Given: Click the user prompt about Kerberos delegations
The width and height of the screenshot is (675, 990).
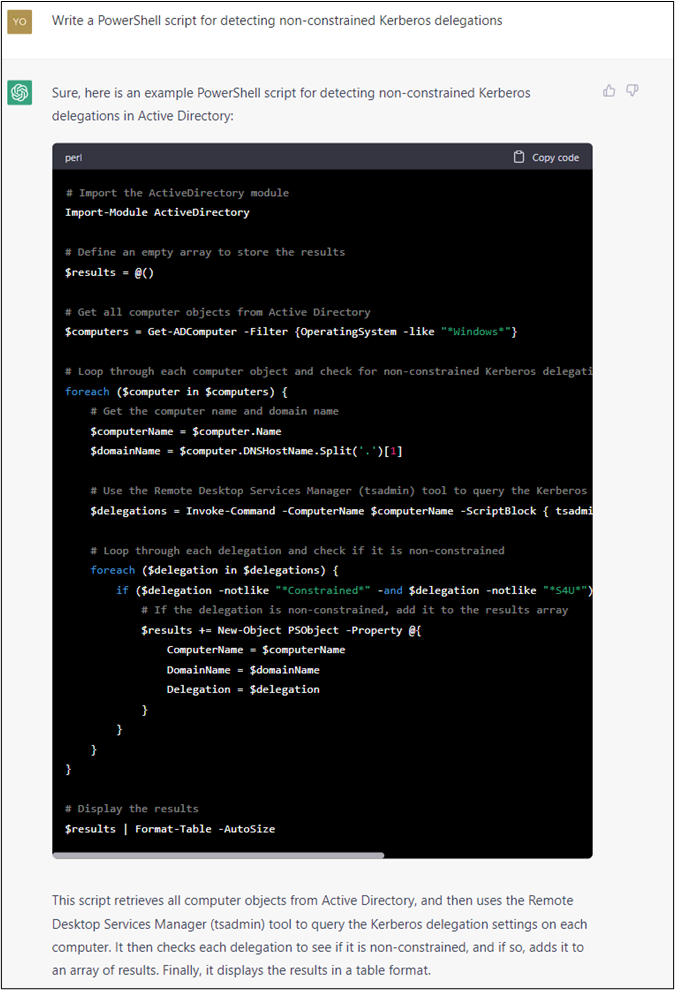Looking at the screenshot, I should point(277,21).
